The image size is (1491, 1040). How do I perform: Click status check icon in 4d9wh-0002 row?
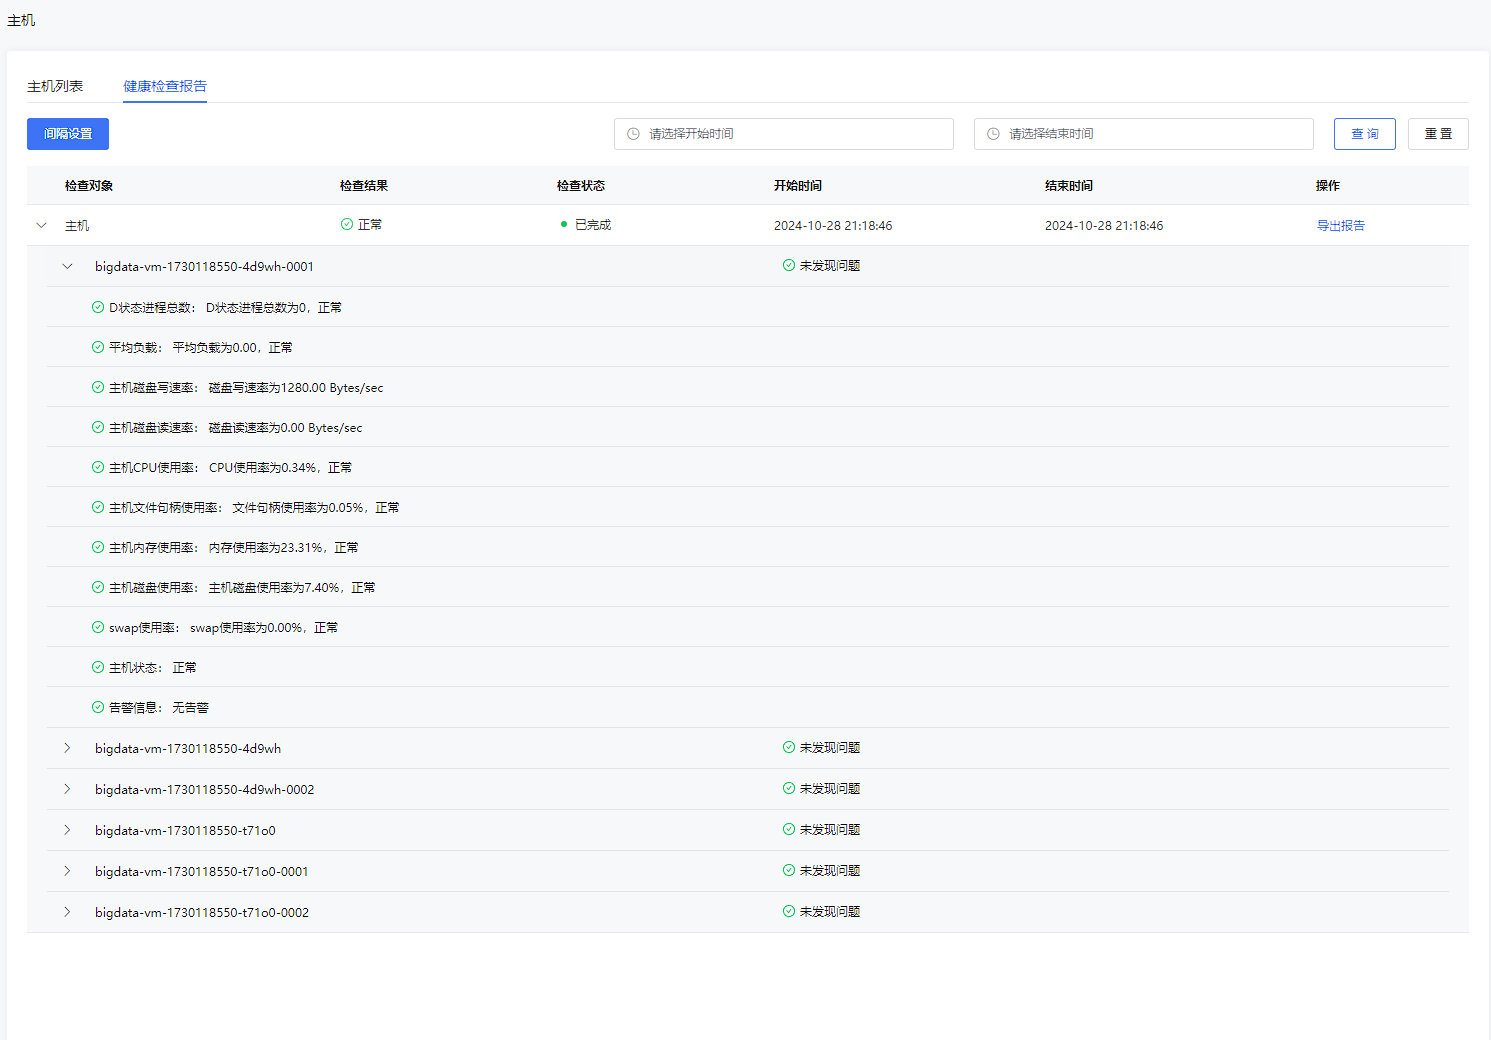(789, 788)
